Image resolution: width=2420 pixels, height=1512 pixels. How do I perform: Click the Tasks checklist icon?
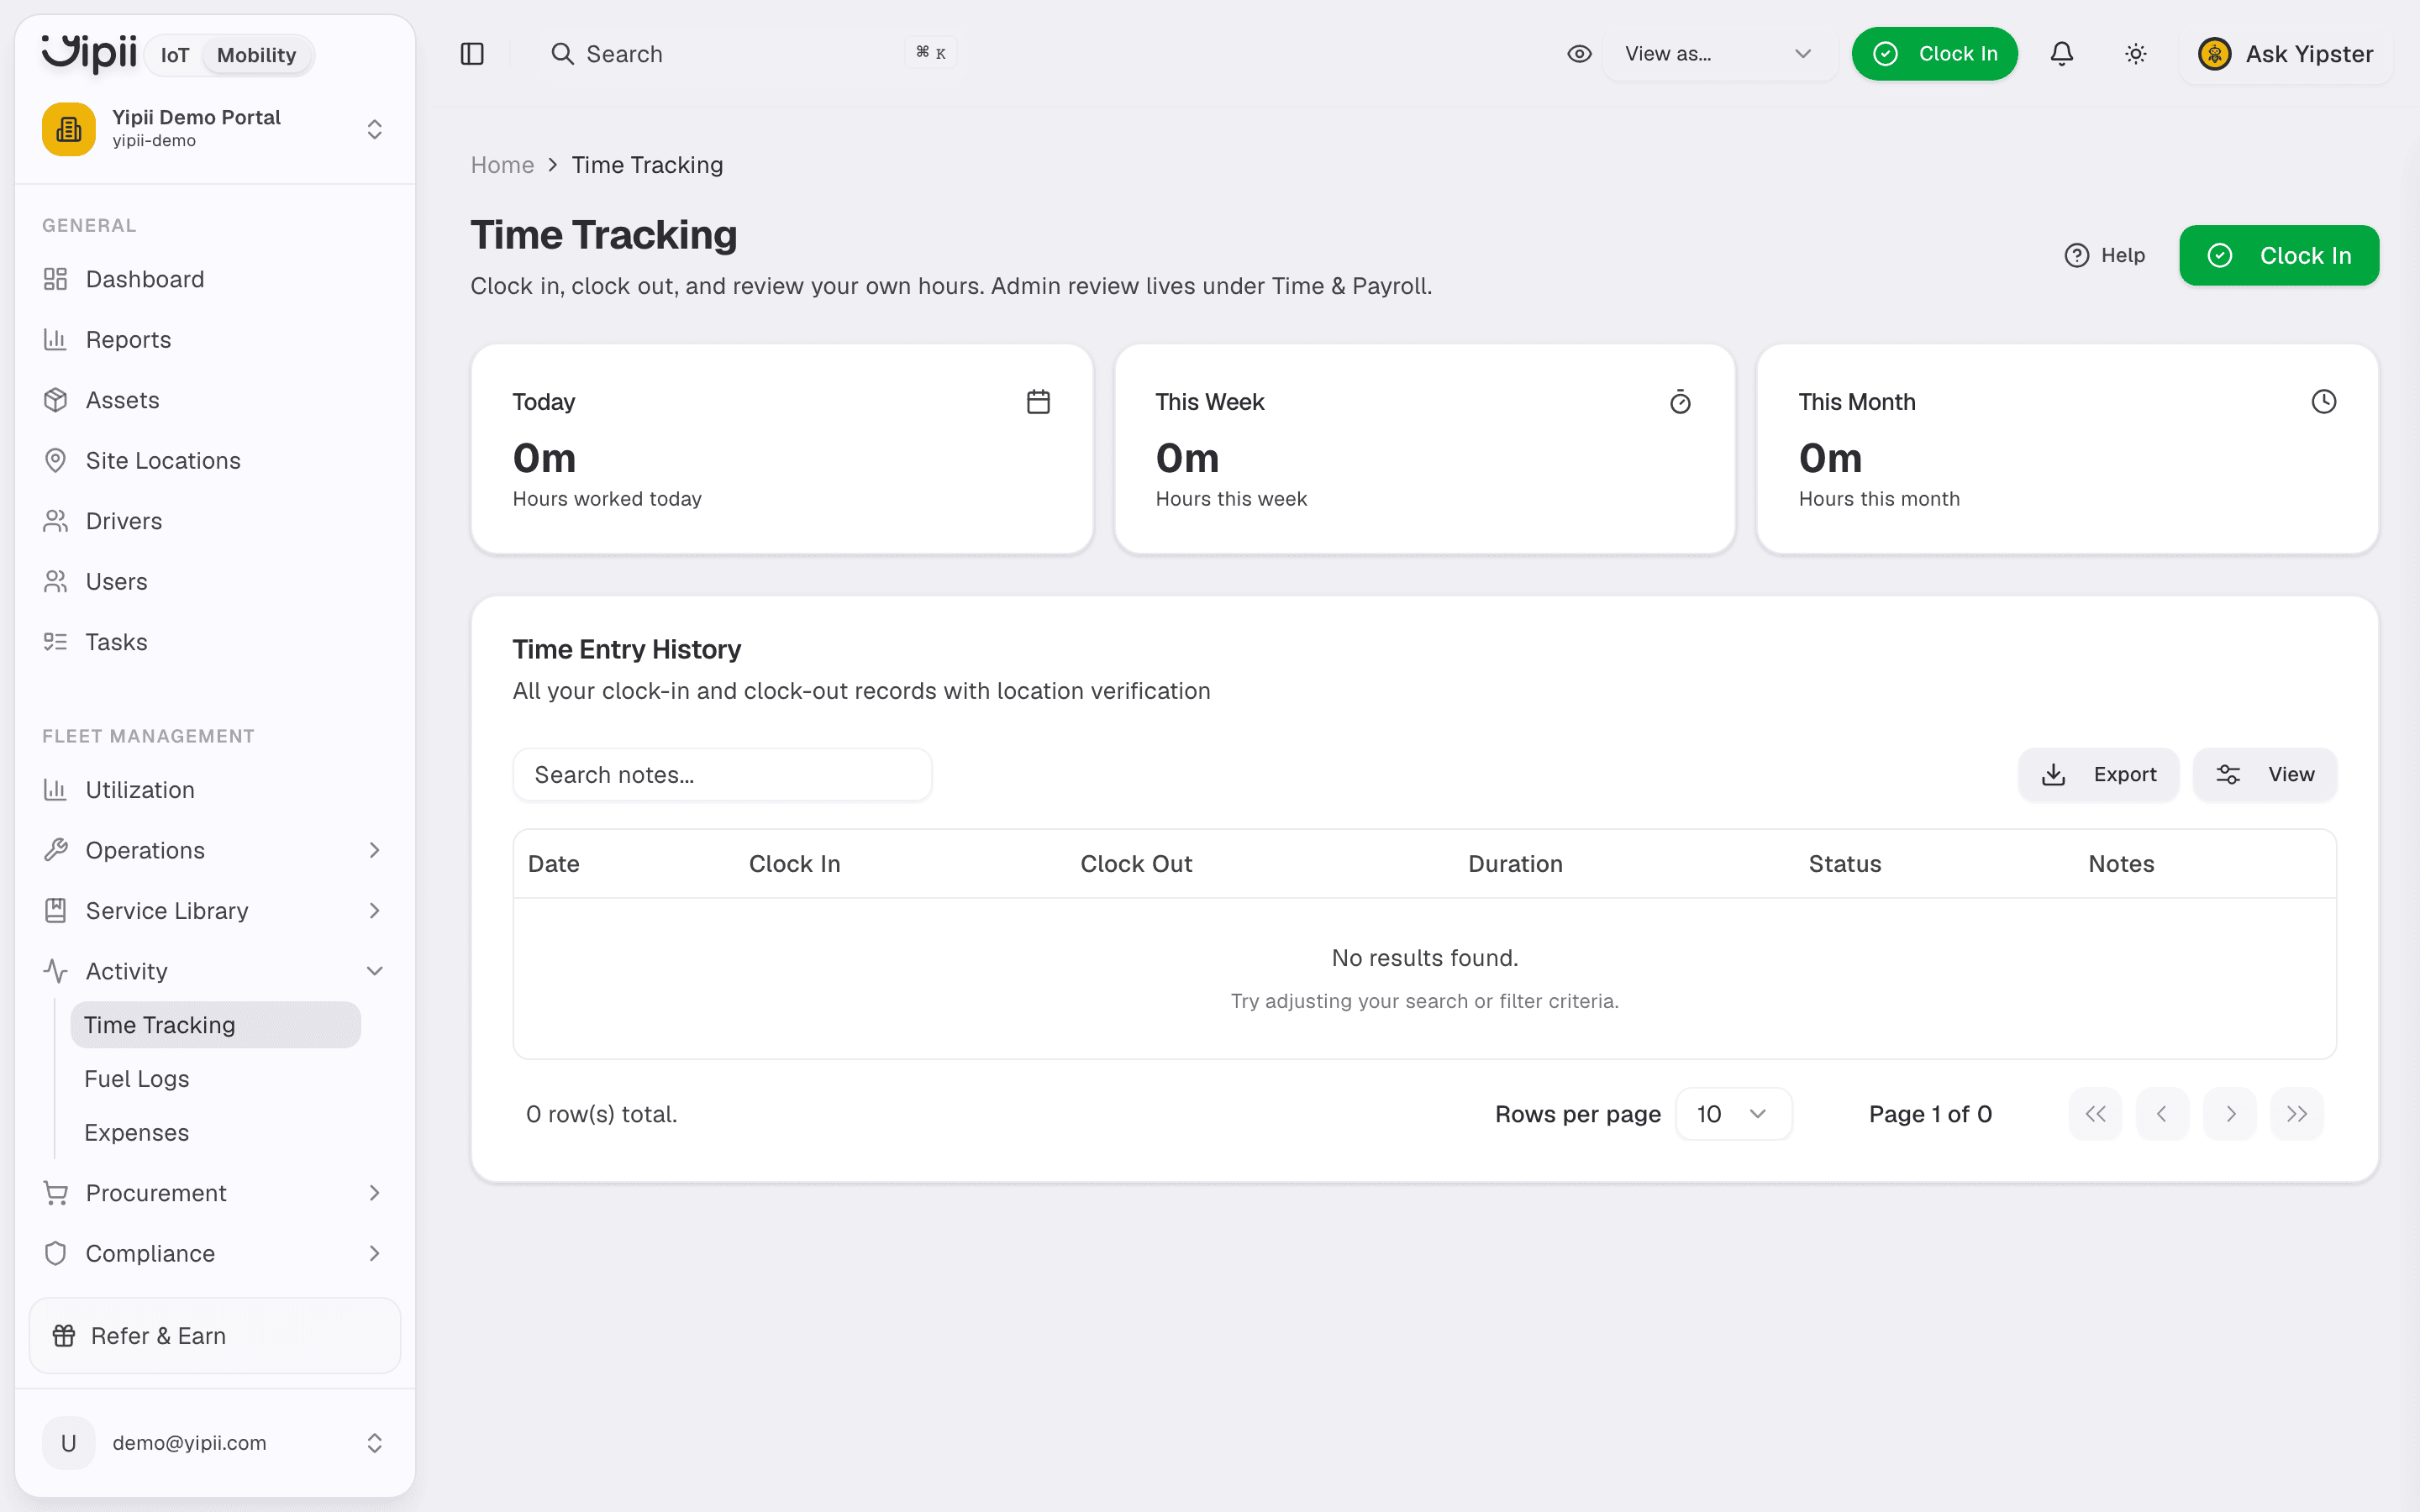(56, 642)
